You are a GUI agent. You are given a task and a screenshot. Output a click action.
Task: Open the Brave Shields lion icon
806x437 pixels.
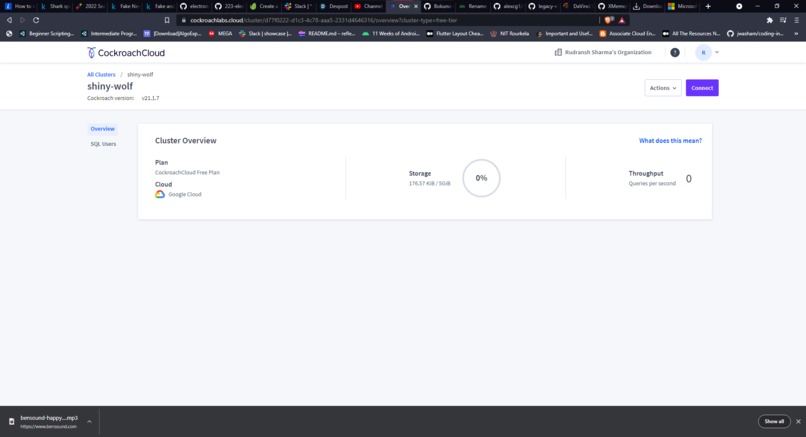tap(609, 20)
